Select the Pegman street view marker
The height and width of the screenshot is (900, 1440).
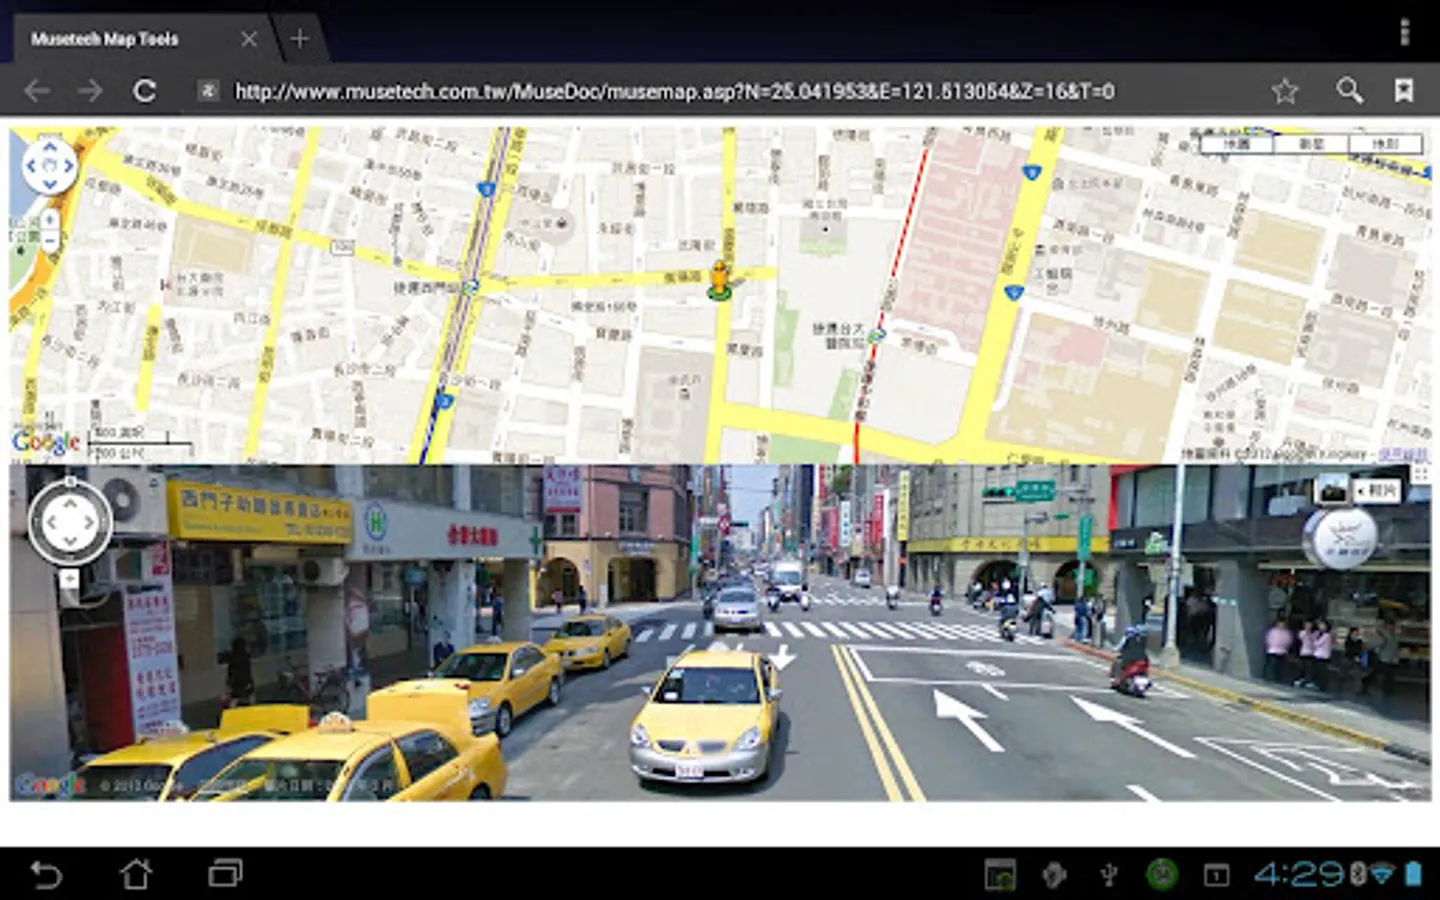719,280
